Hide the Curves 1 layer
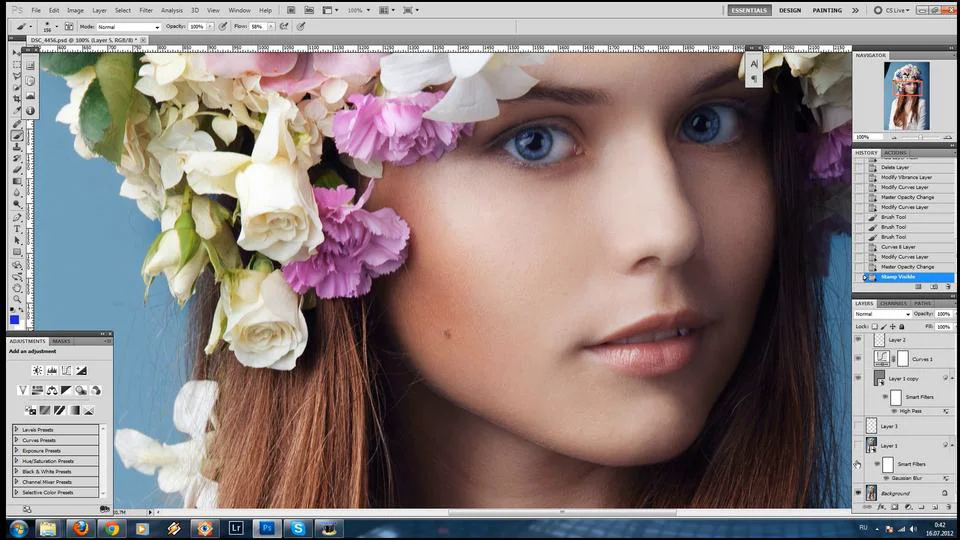Image resolution: width=960 pixels, height=540 pixels. 858,359
